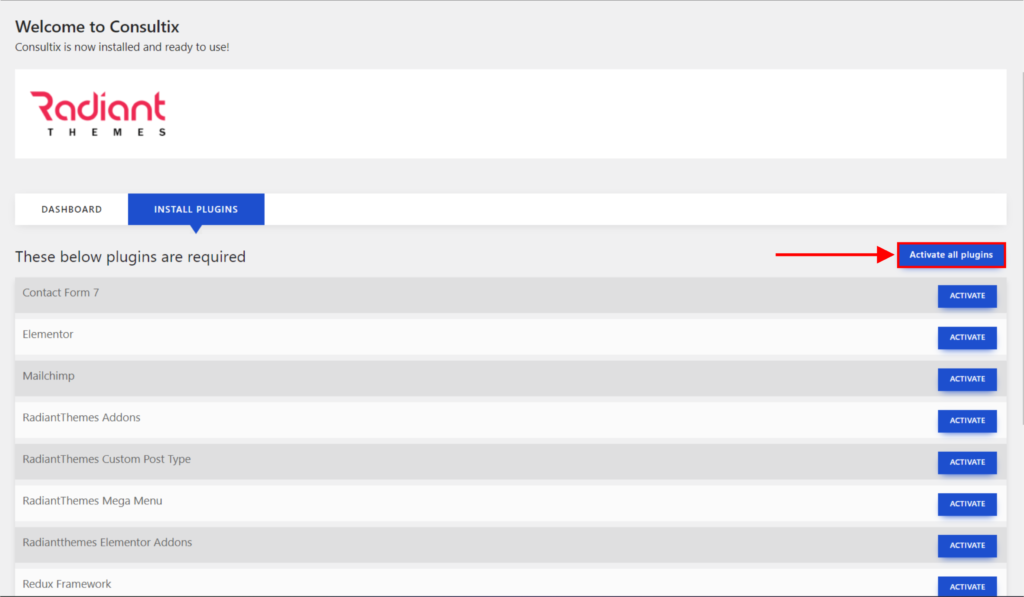Click the Redux Framework plugin name
Image resolution: width=1024 pixels, height=597 pixels.
pos(67,584)
